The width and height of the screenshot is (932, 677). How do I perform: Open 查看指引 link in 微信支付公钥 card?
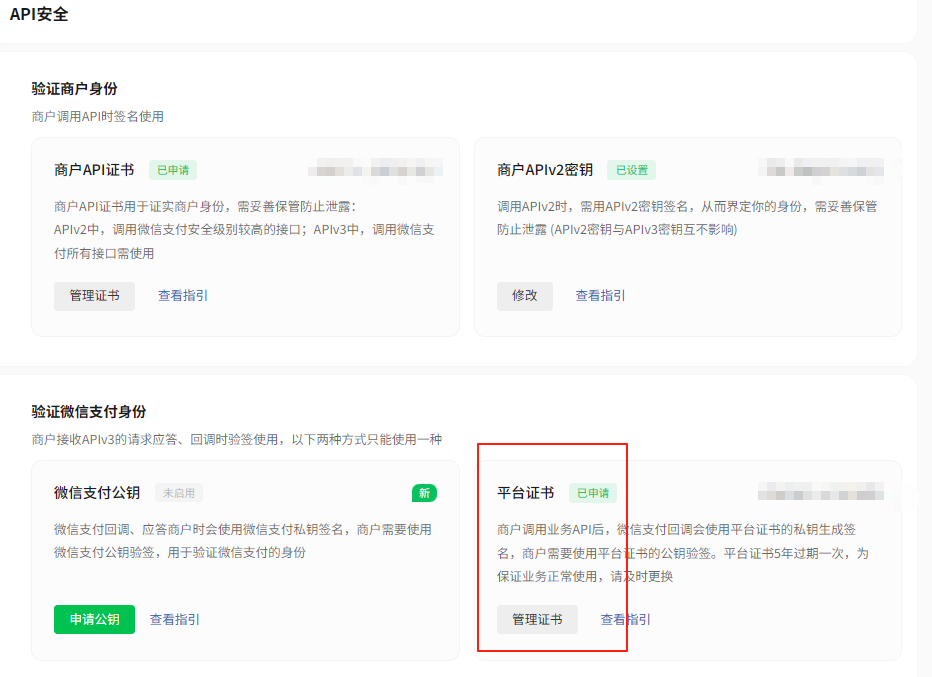click(174, 619)
